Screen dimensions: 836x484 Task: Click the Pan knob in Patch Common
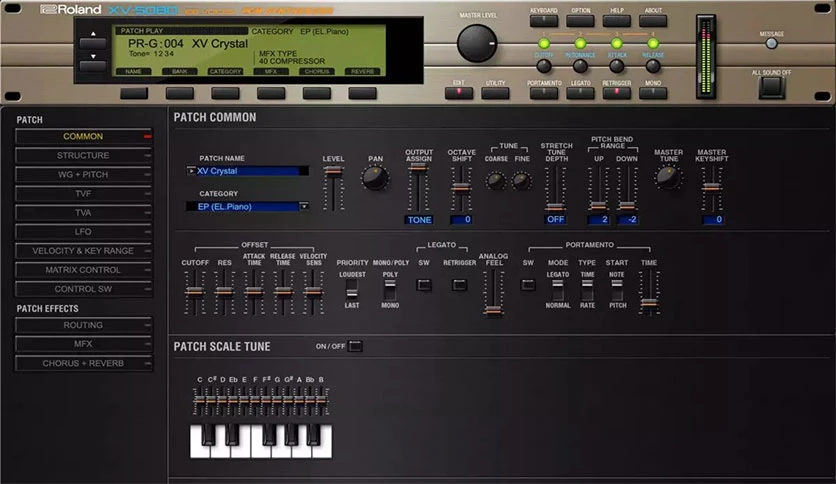[375, 178]
